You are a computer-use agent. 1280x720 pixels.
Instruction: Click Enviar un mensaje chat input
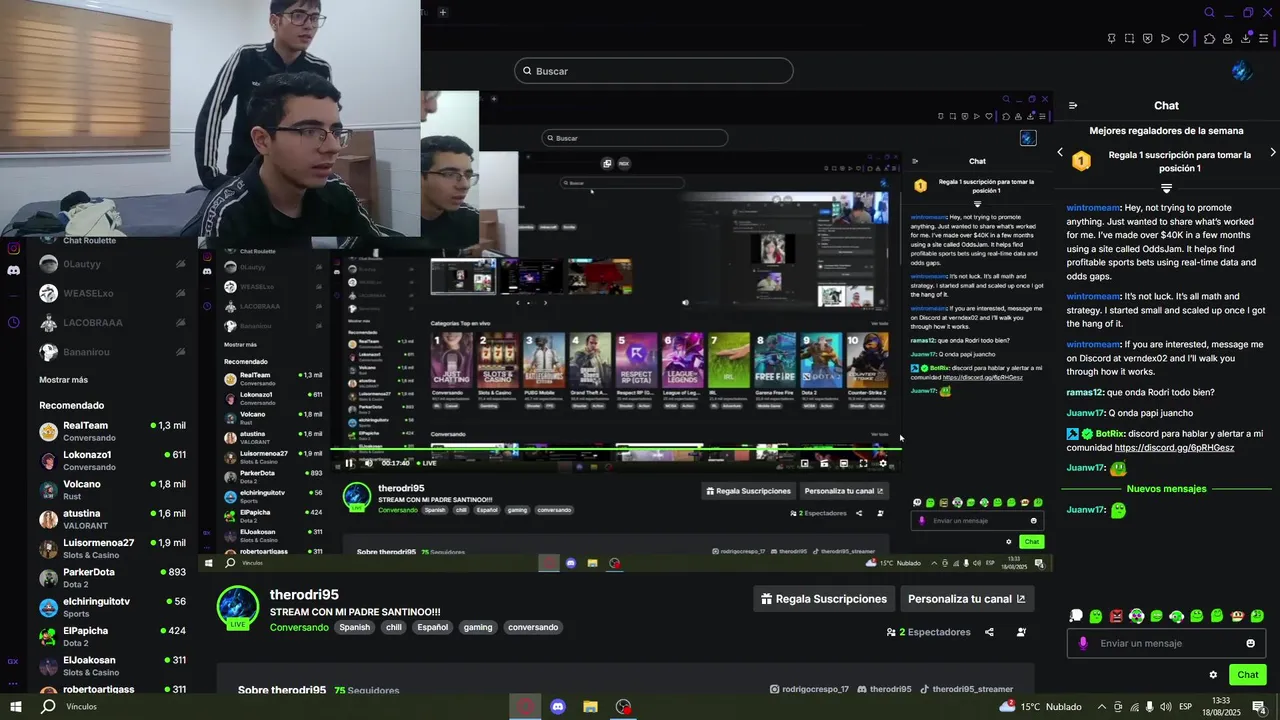tap(1166, 643)
